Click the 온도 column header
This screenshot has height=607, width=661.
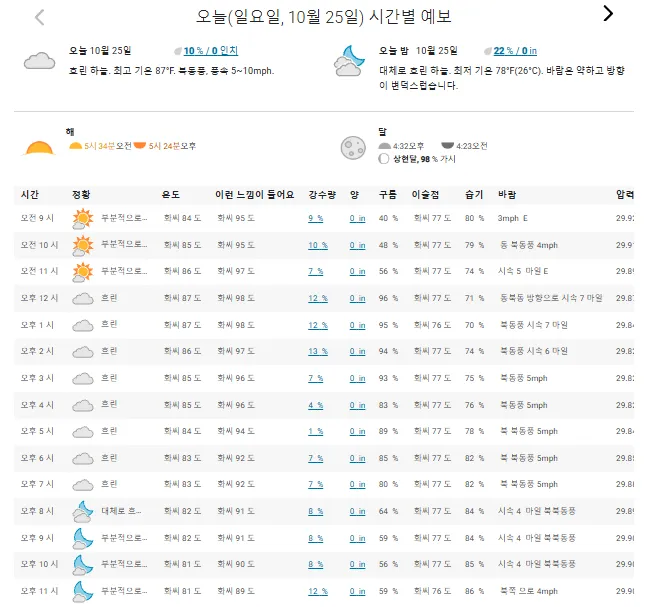click(x=170, y=195)
